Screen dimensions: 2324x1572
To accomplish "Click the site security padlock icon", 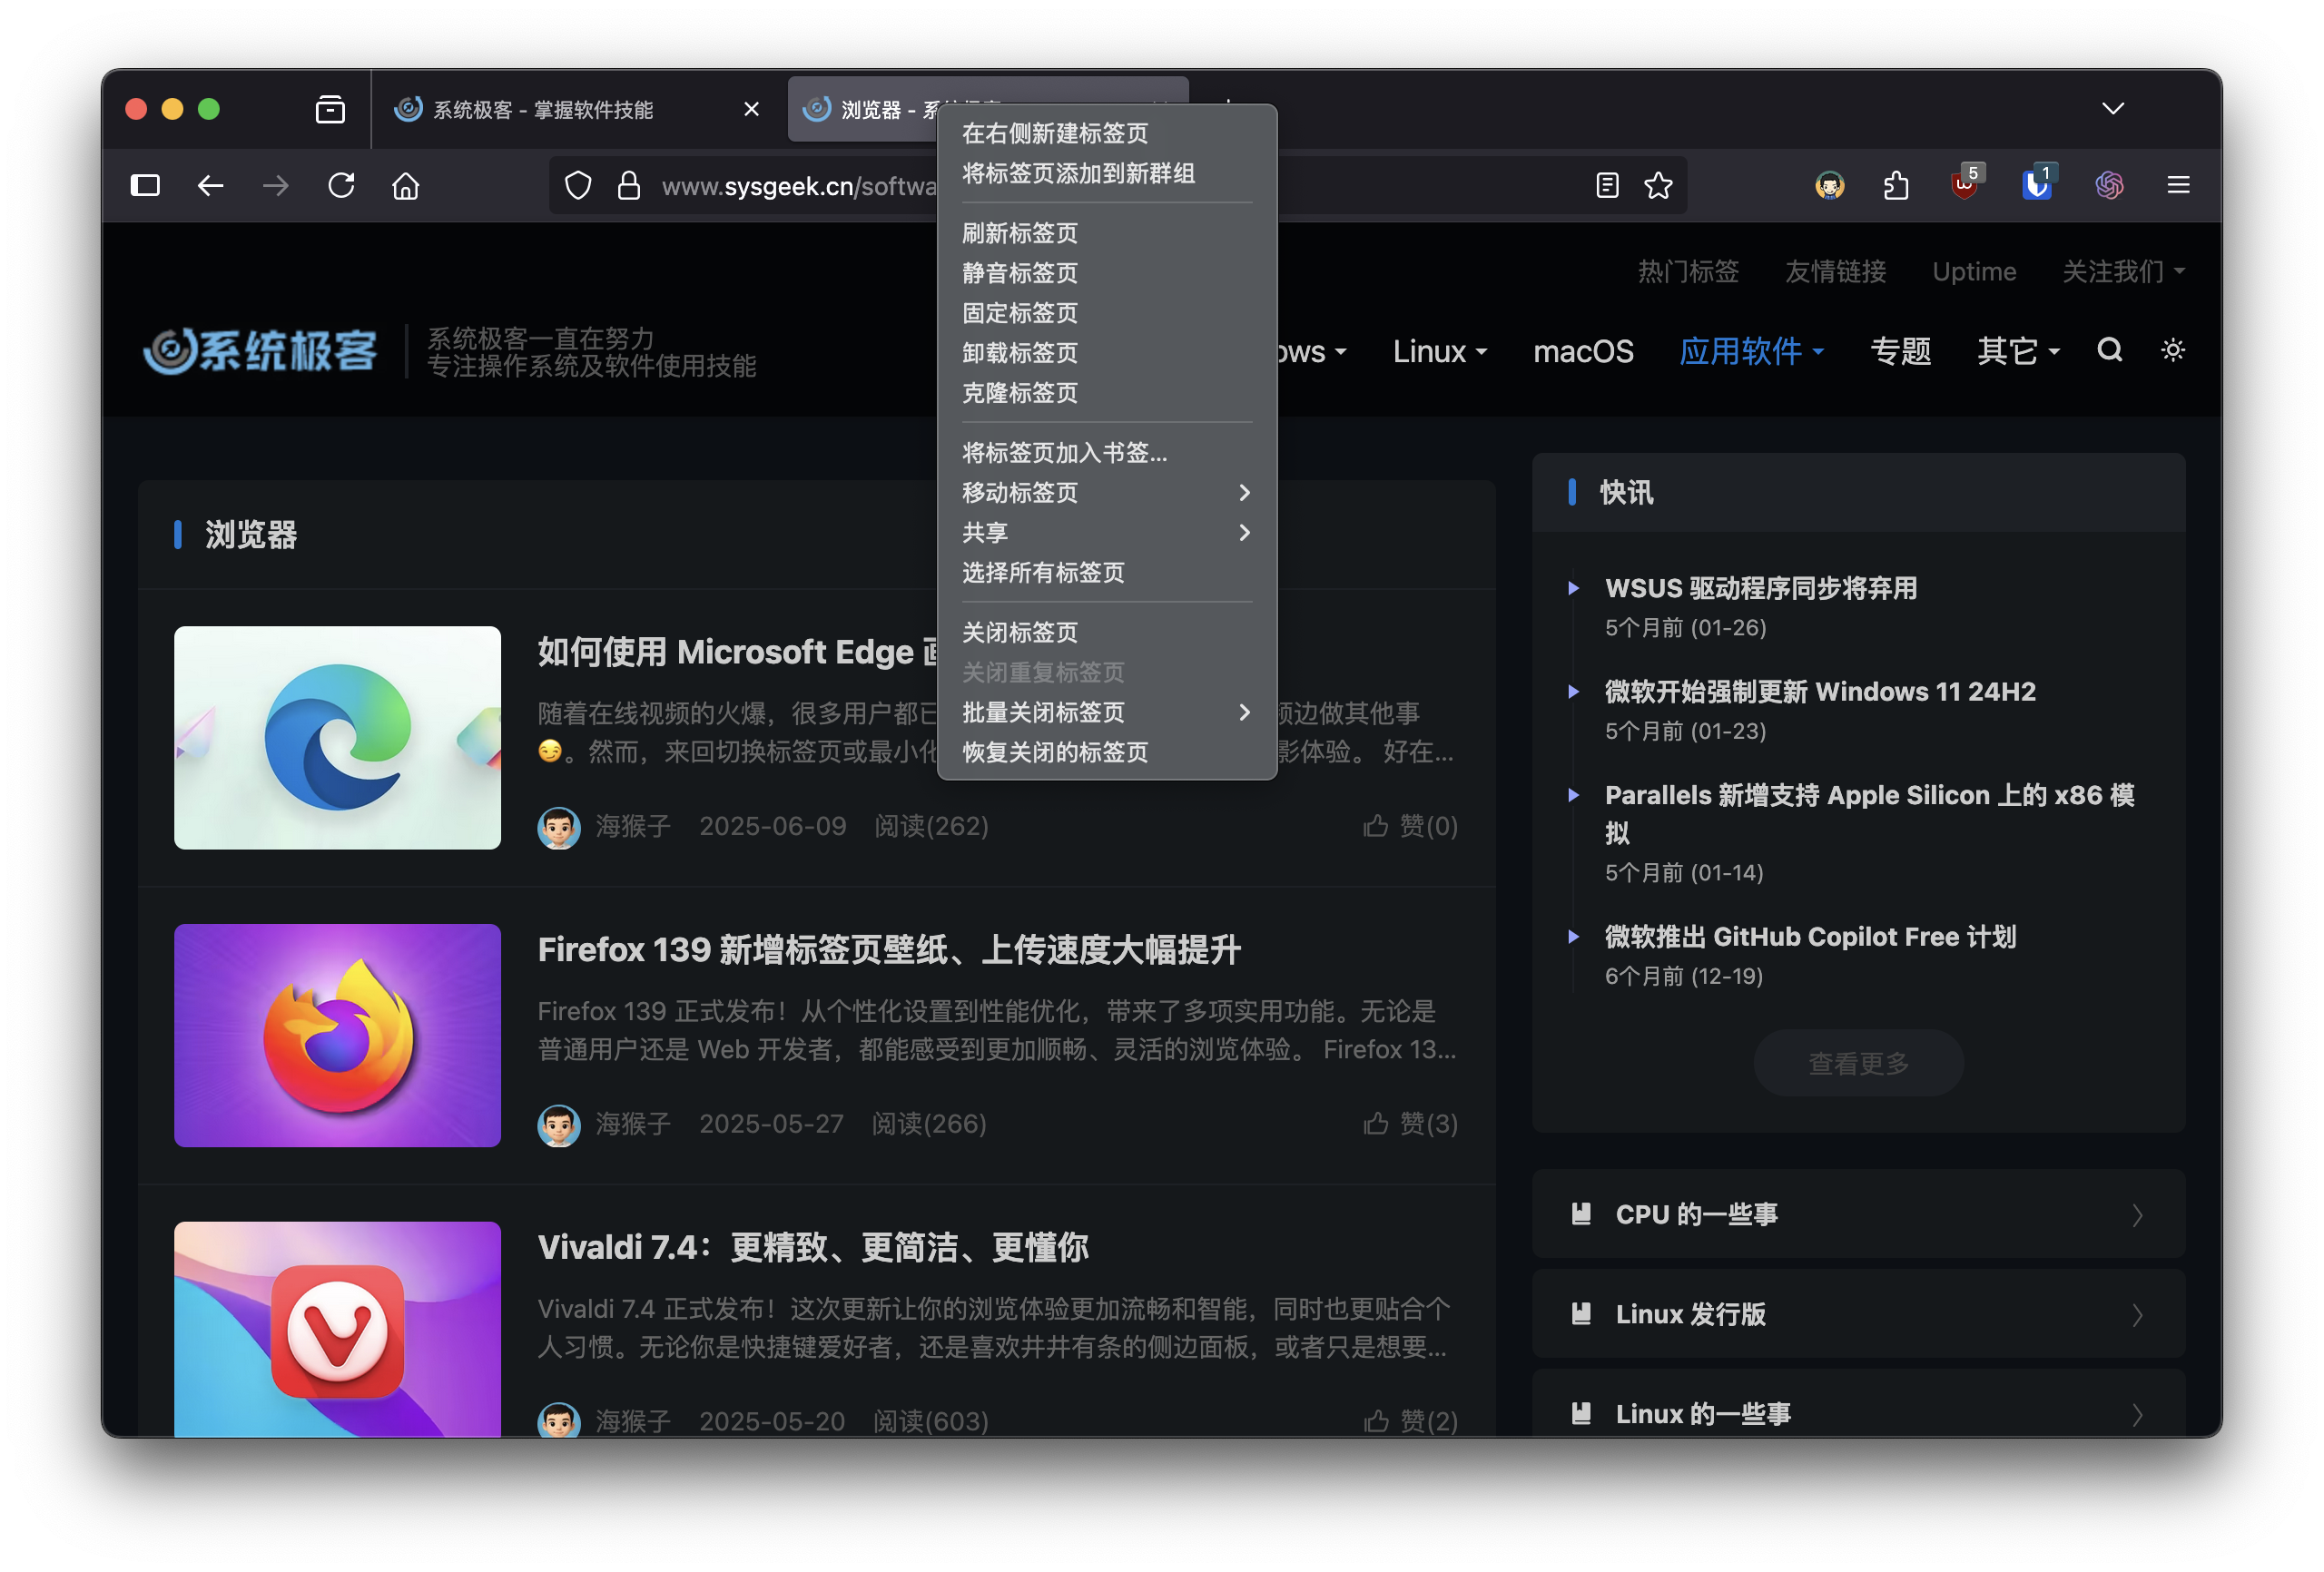I will pyautogui.click(x=628, y=185).
